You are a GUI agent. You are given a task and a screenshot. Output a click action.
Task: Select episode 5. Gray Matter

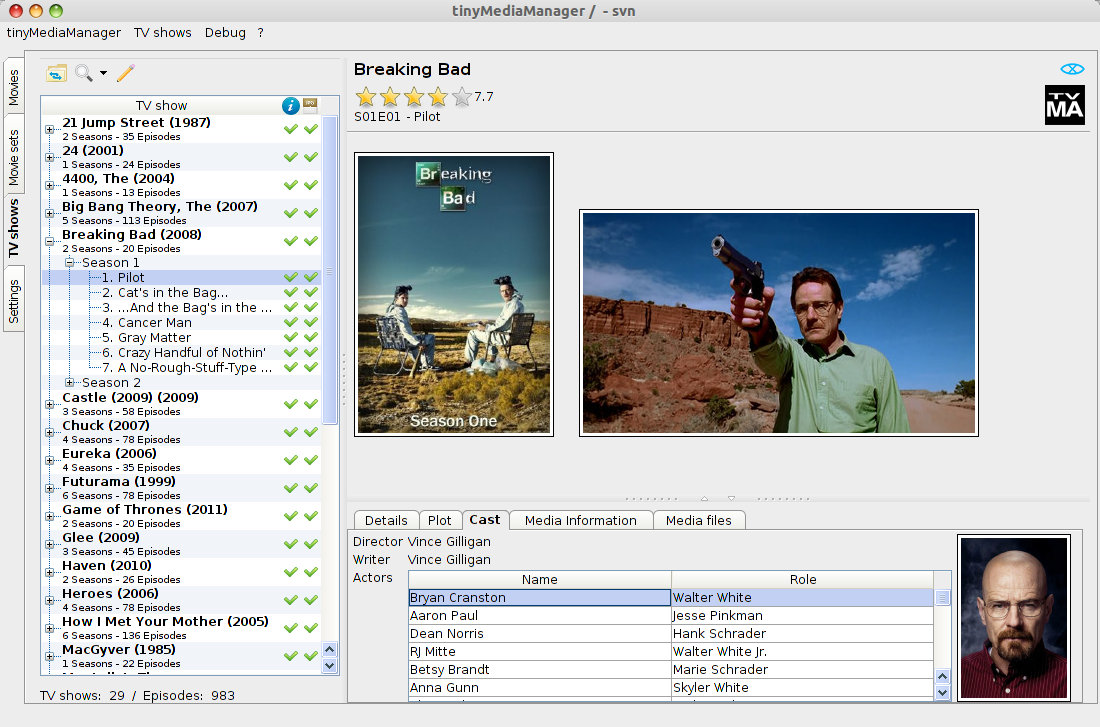pyautogui.click(x=146, y=338)
